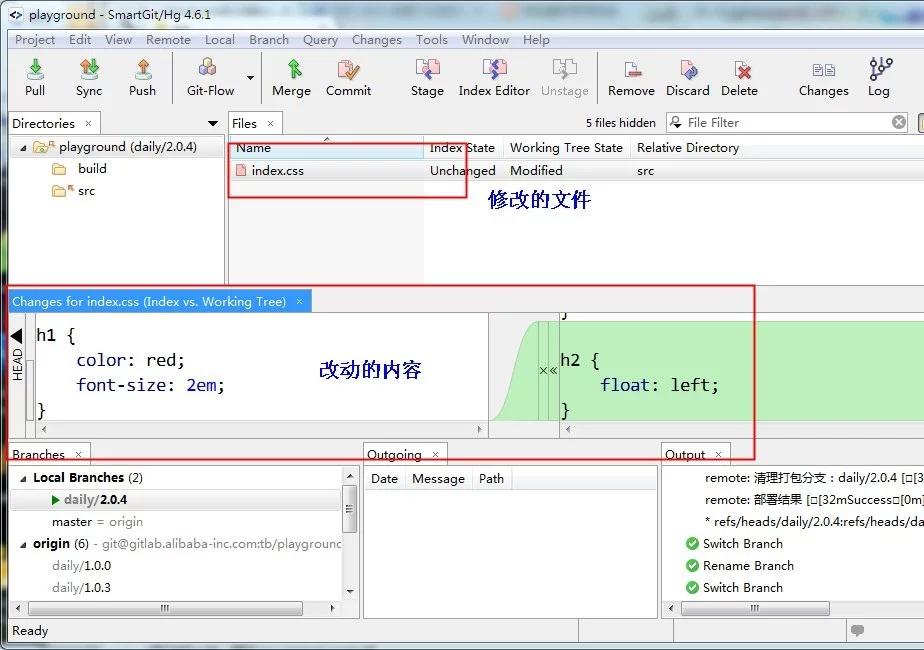Switch to the Output tab

pyautogui.click(x=685, y=455)
